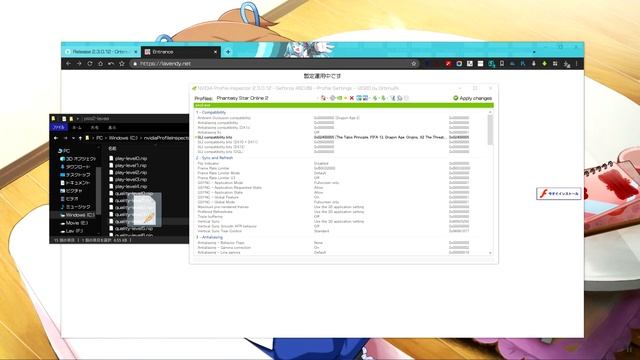The height and width of the screenshot is (360, 640).
Task: Click the green diamond extension icon in browser toolbar
Action: pyautogui.click(x=544, y=64)
